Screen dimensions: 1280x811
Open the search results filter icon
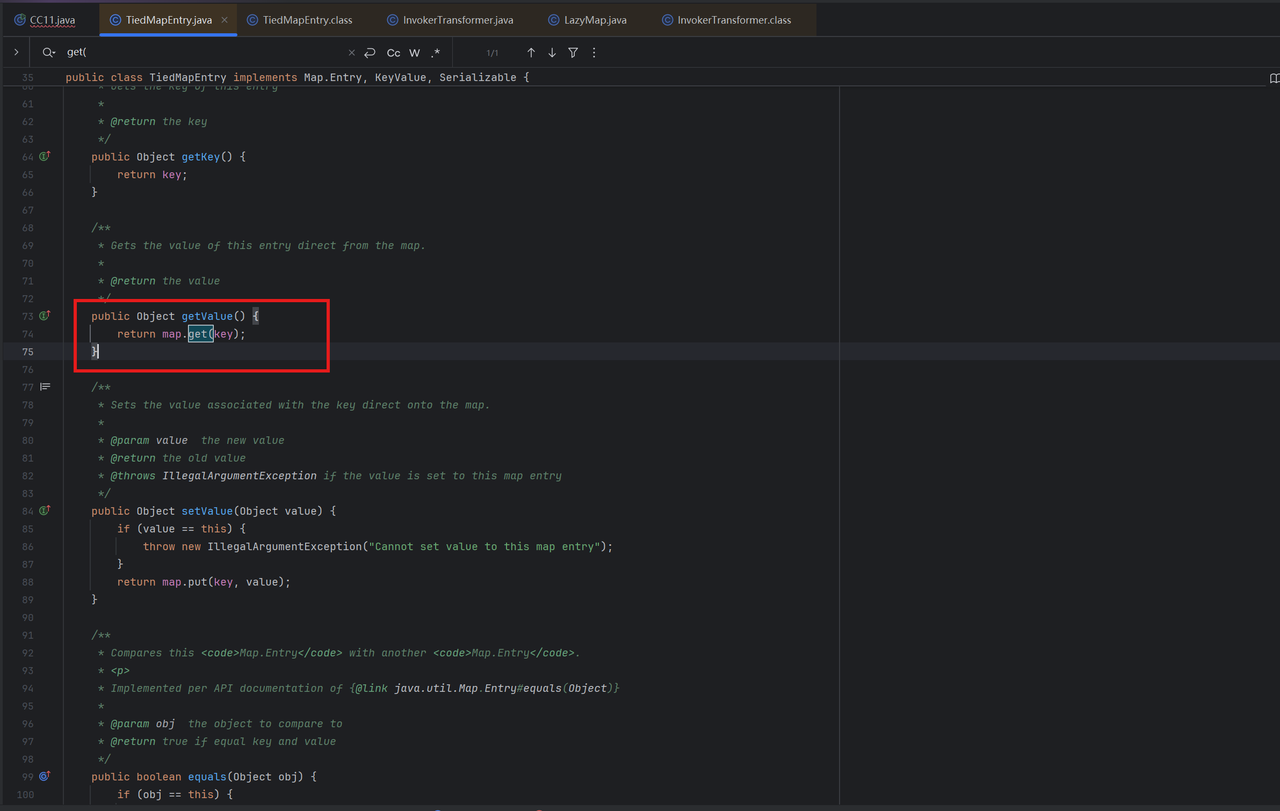(573, 53)
